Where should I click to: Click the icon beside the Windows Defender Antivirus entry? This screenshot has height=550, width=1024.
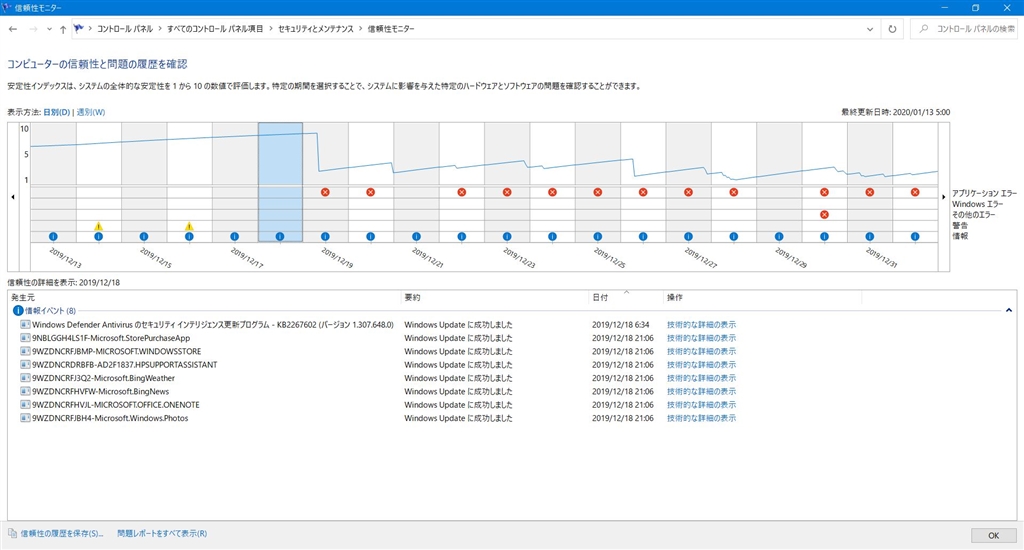click(x=25, y=325)
